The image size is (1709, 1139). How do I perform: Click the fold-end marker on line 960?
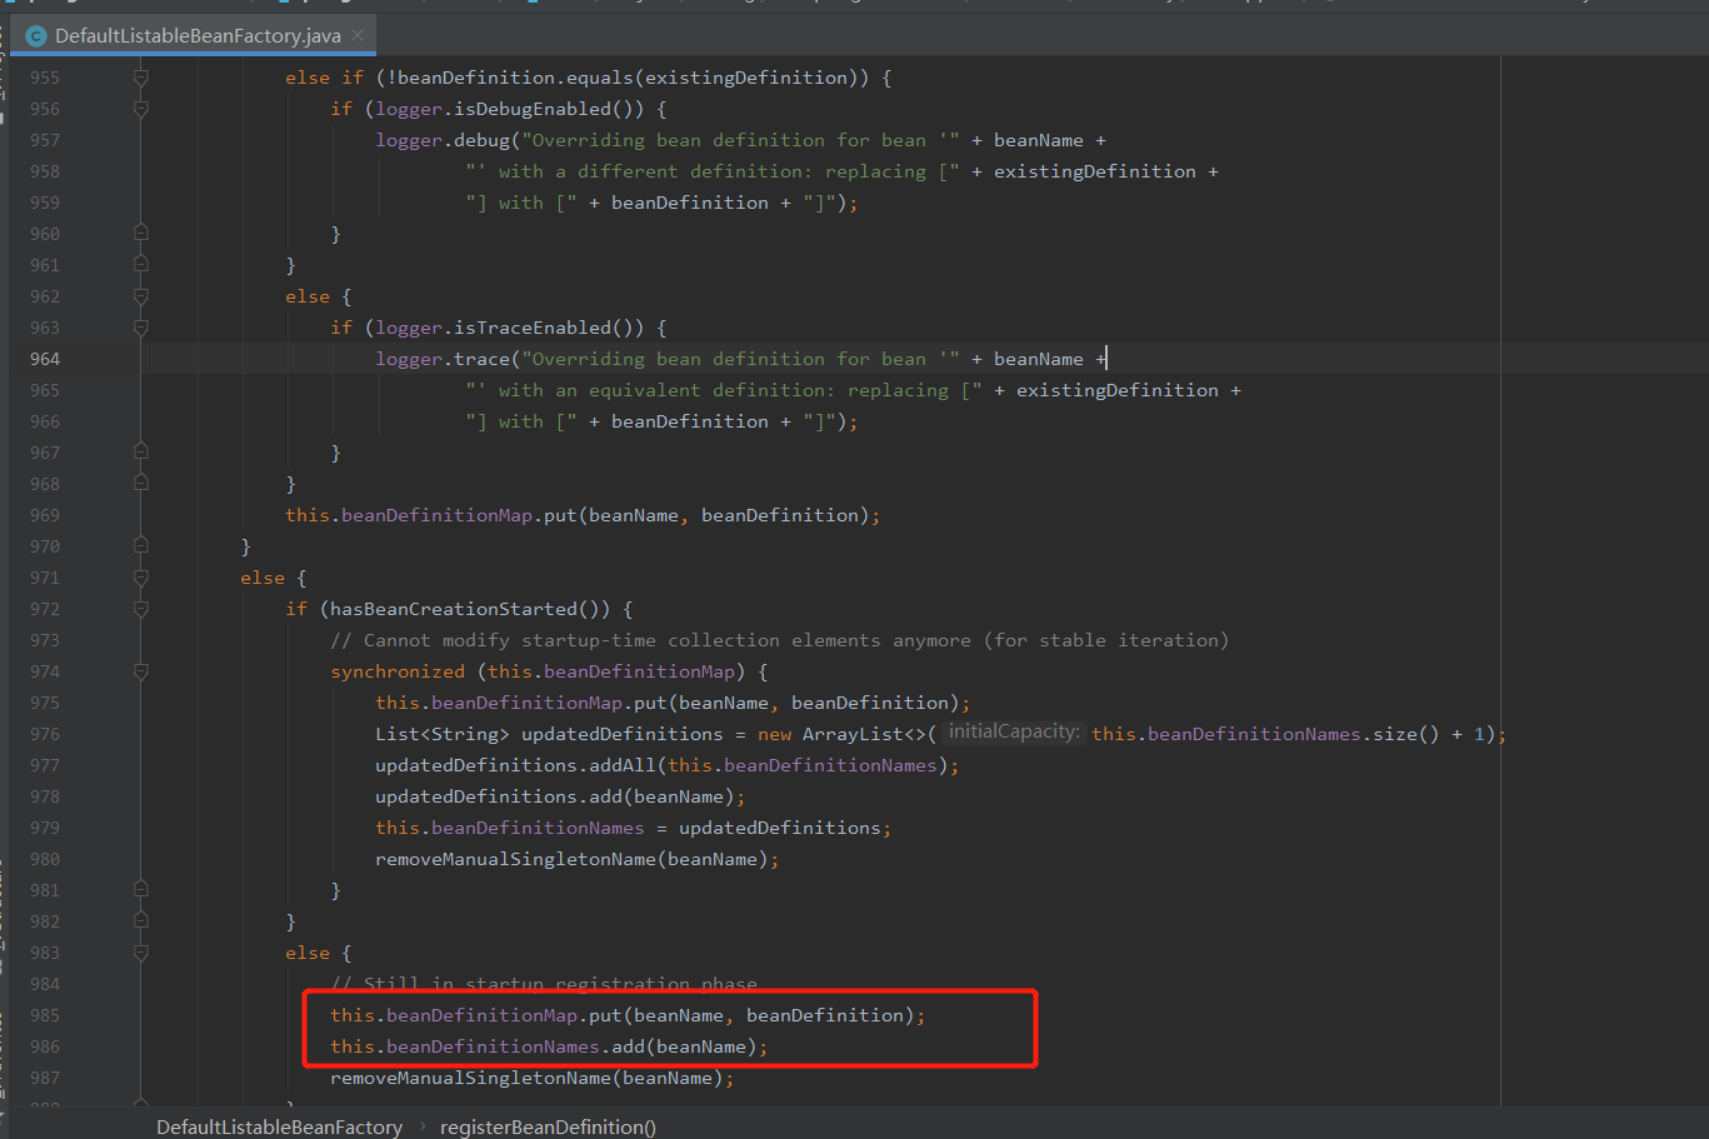[140, 233]
